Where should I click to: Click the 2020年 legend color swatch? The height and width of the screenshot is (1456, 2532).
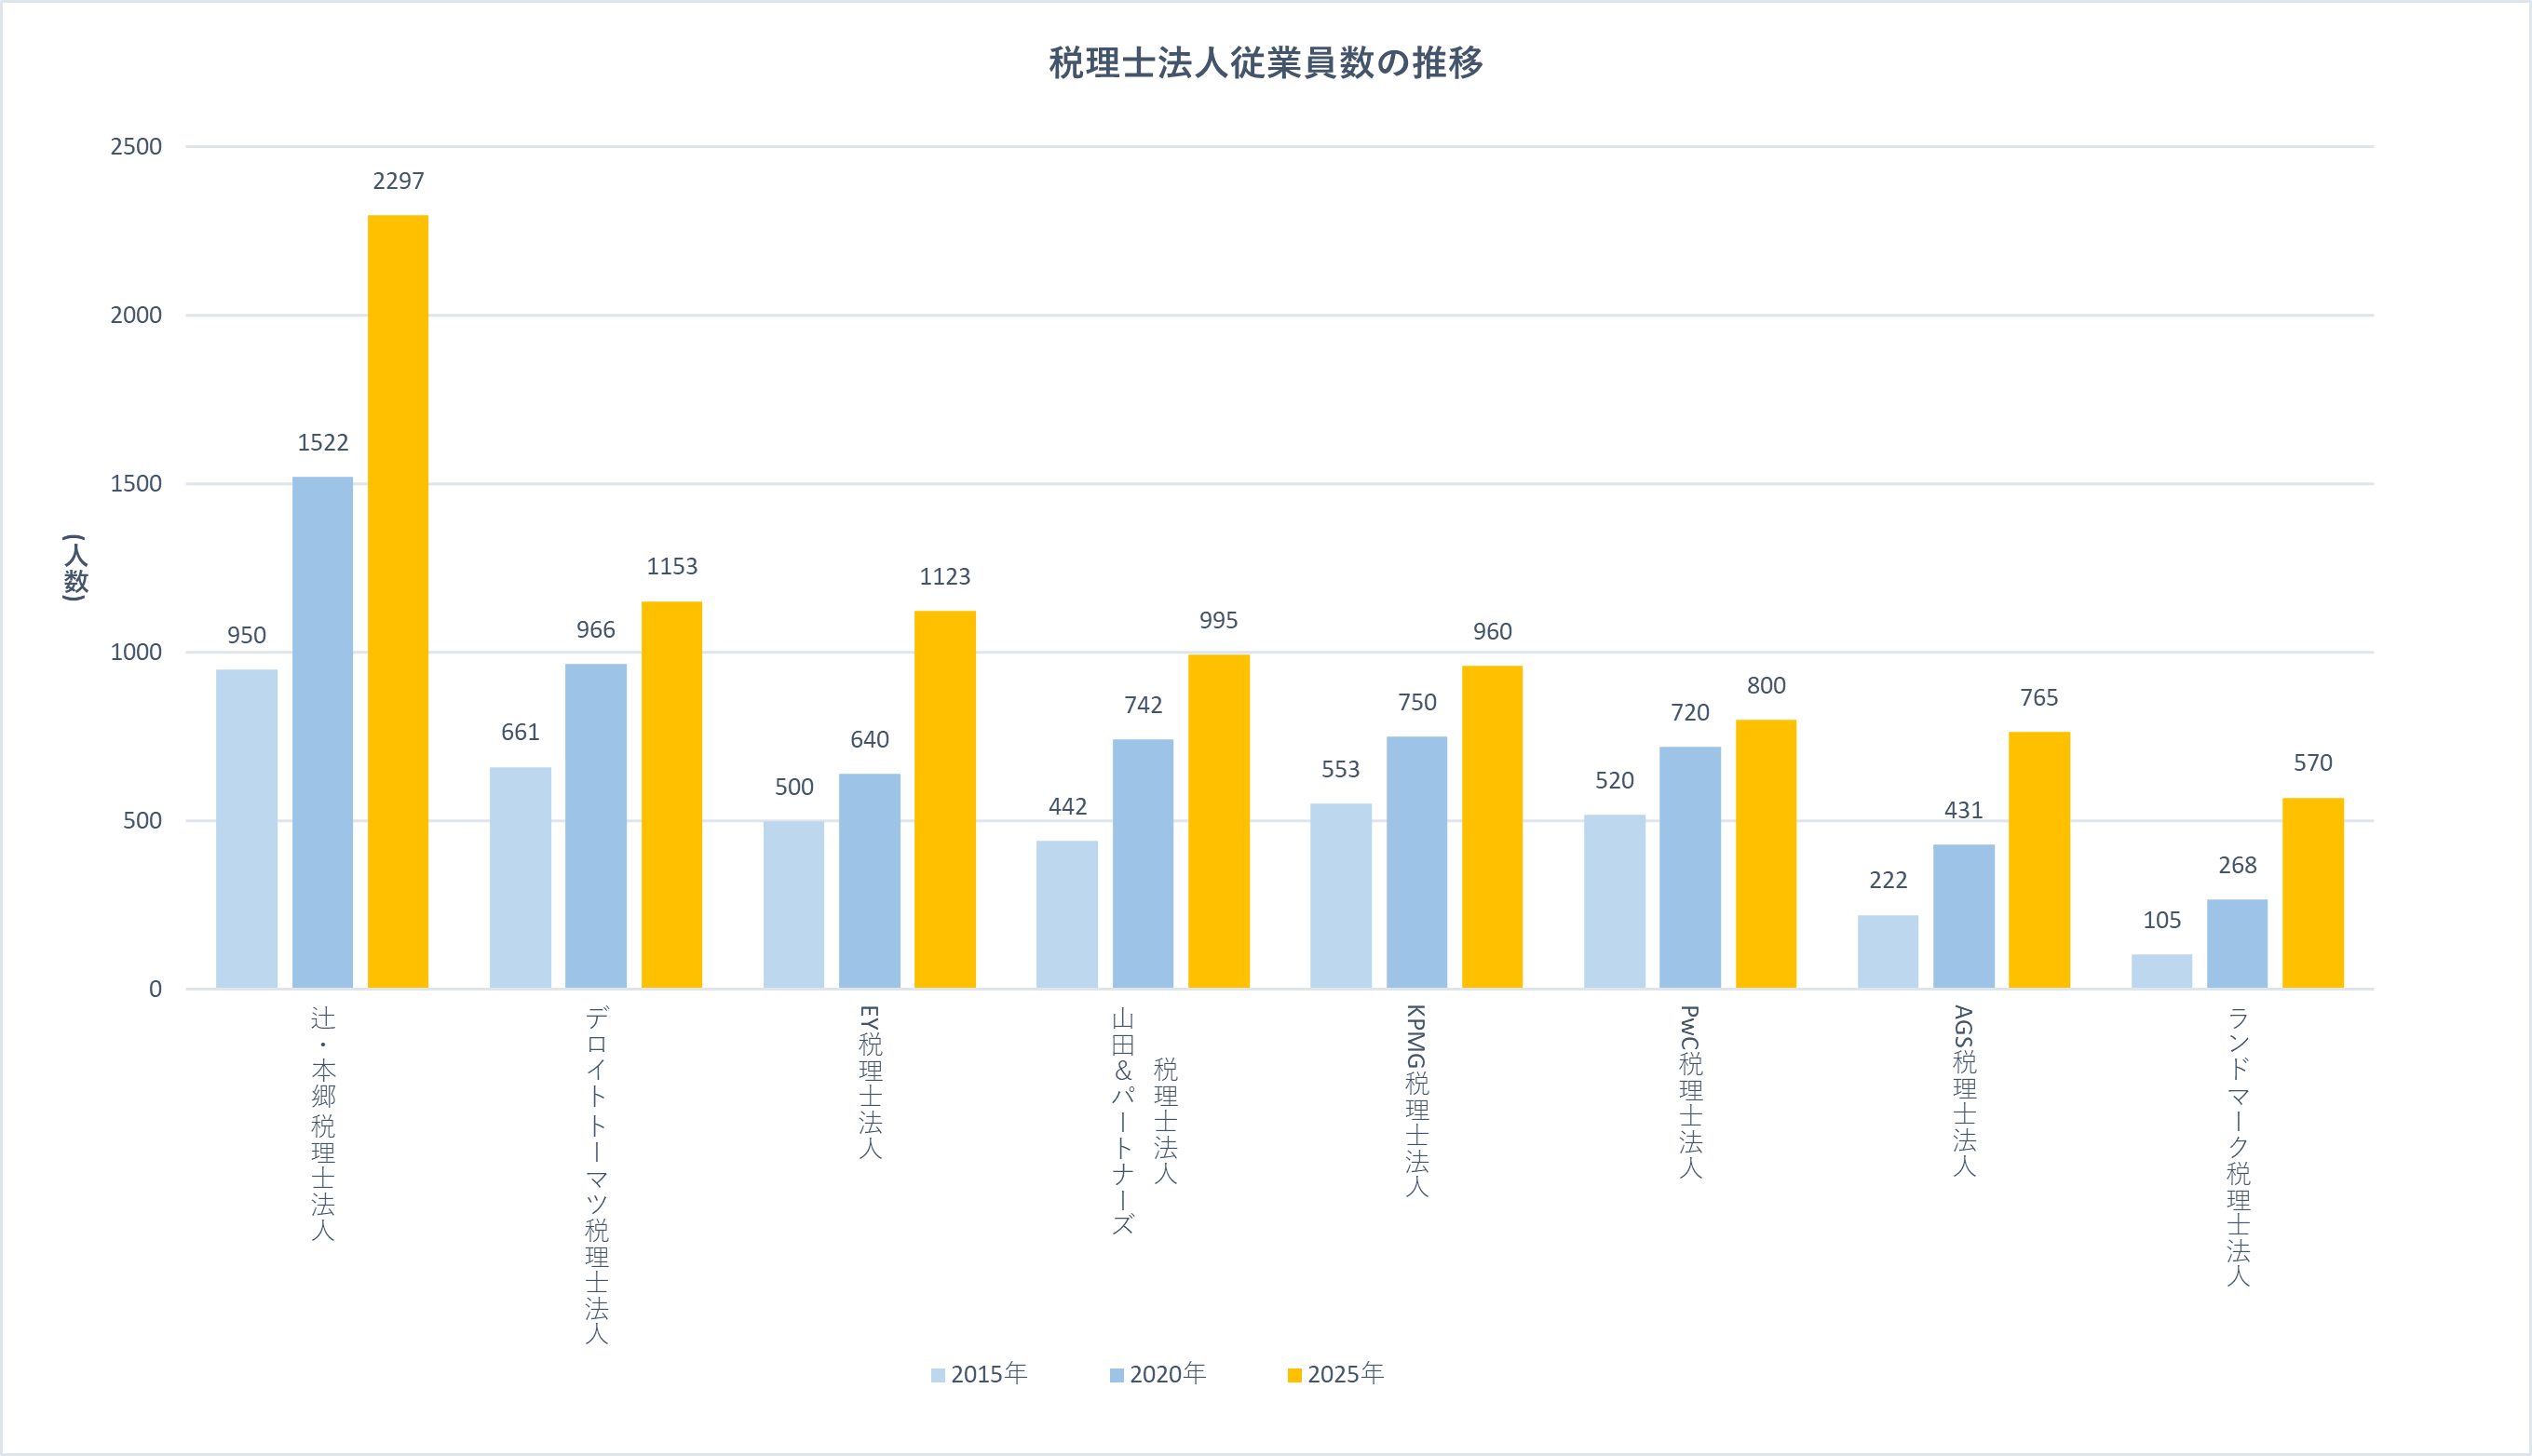click(1116, 1376)
